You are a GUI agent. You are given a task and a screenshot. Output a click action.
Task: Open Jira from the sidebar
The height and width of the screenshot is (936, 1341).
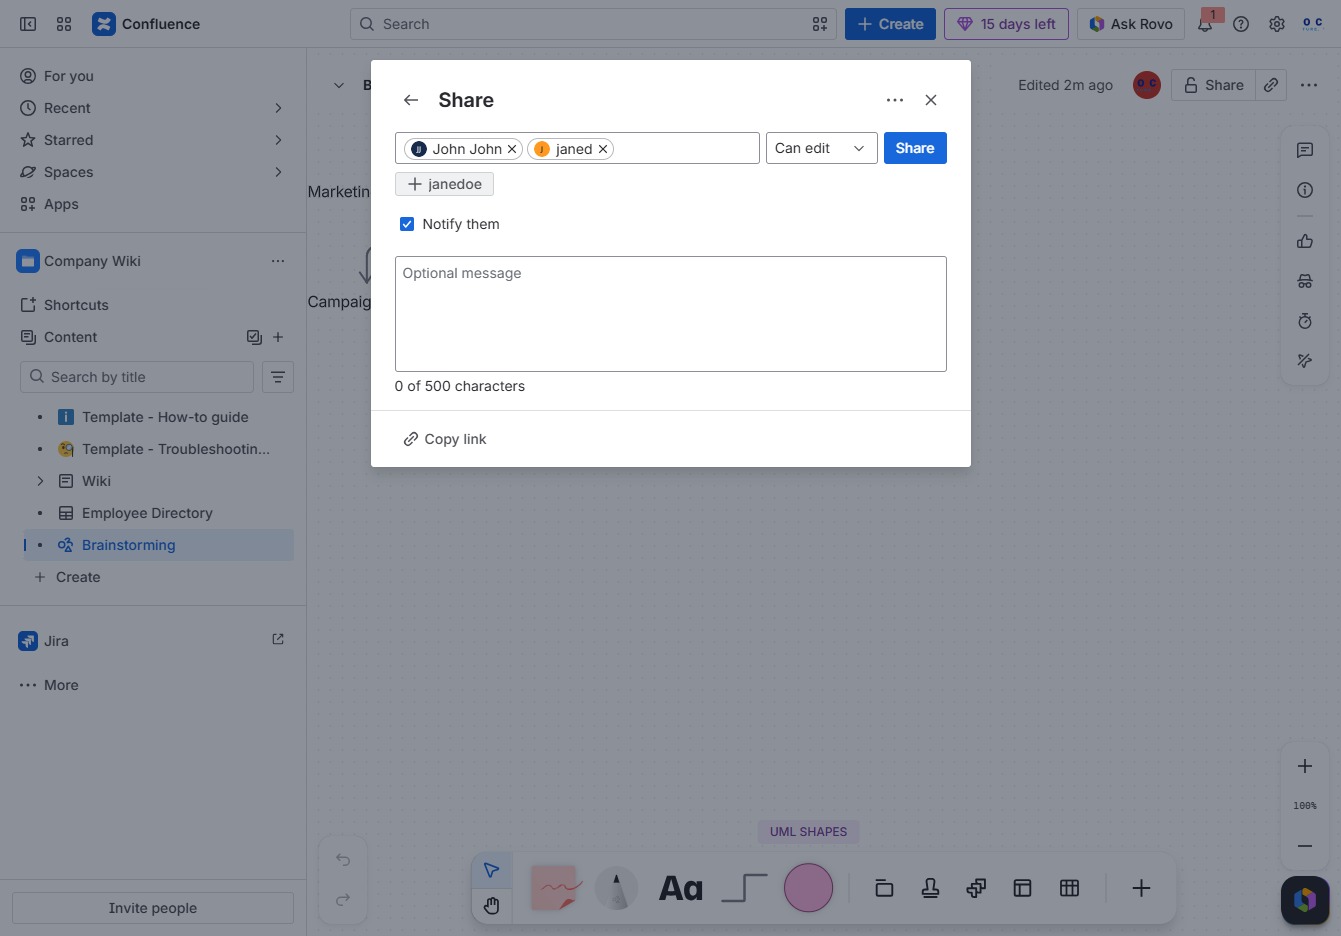coord(153,641)
